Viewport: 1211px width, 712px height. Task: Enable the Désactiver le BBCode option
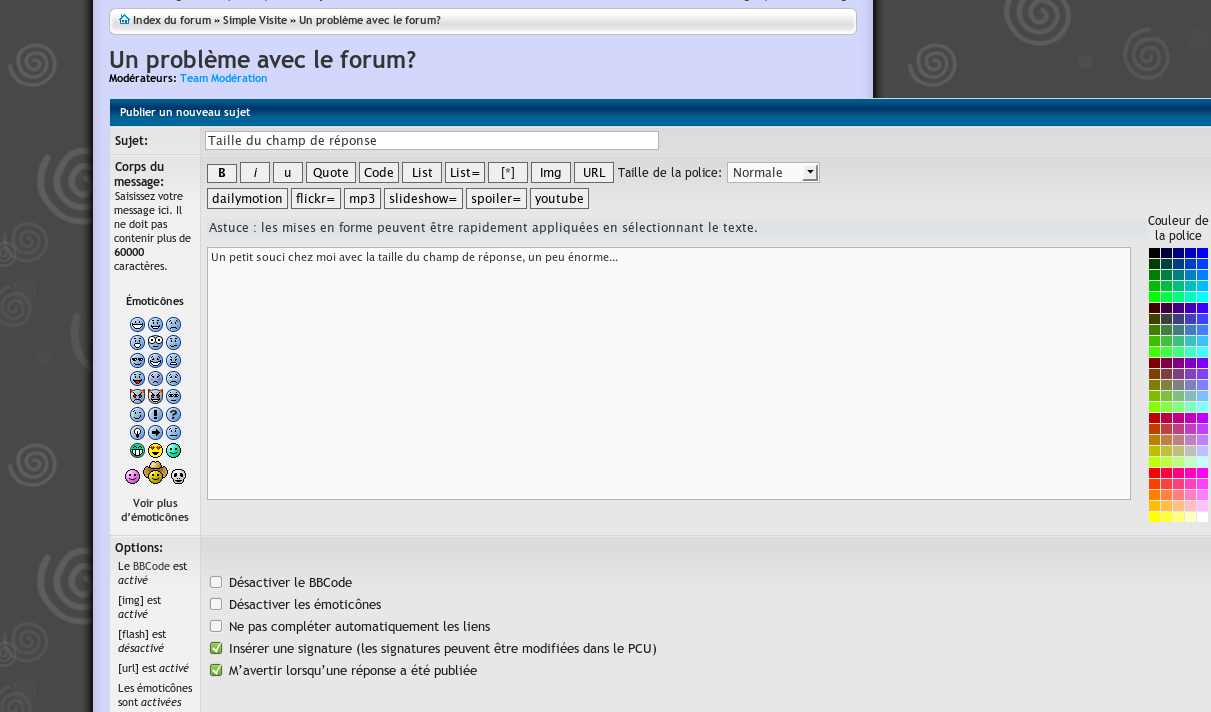[x=215, y=581]
